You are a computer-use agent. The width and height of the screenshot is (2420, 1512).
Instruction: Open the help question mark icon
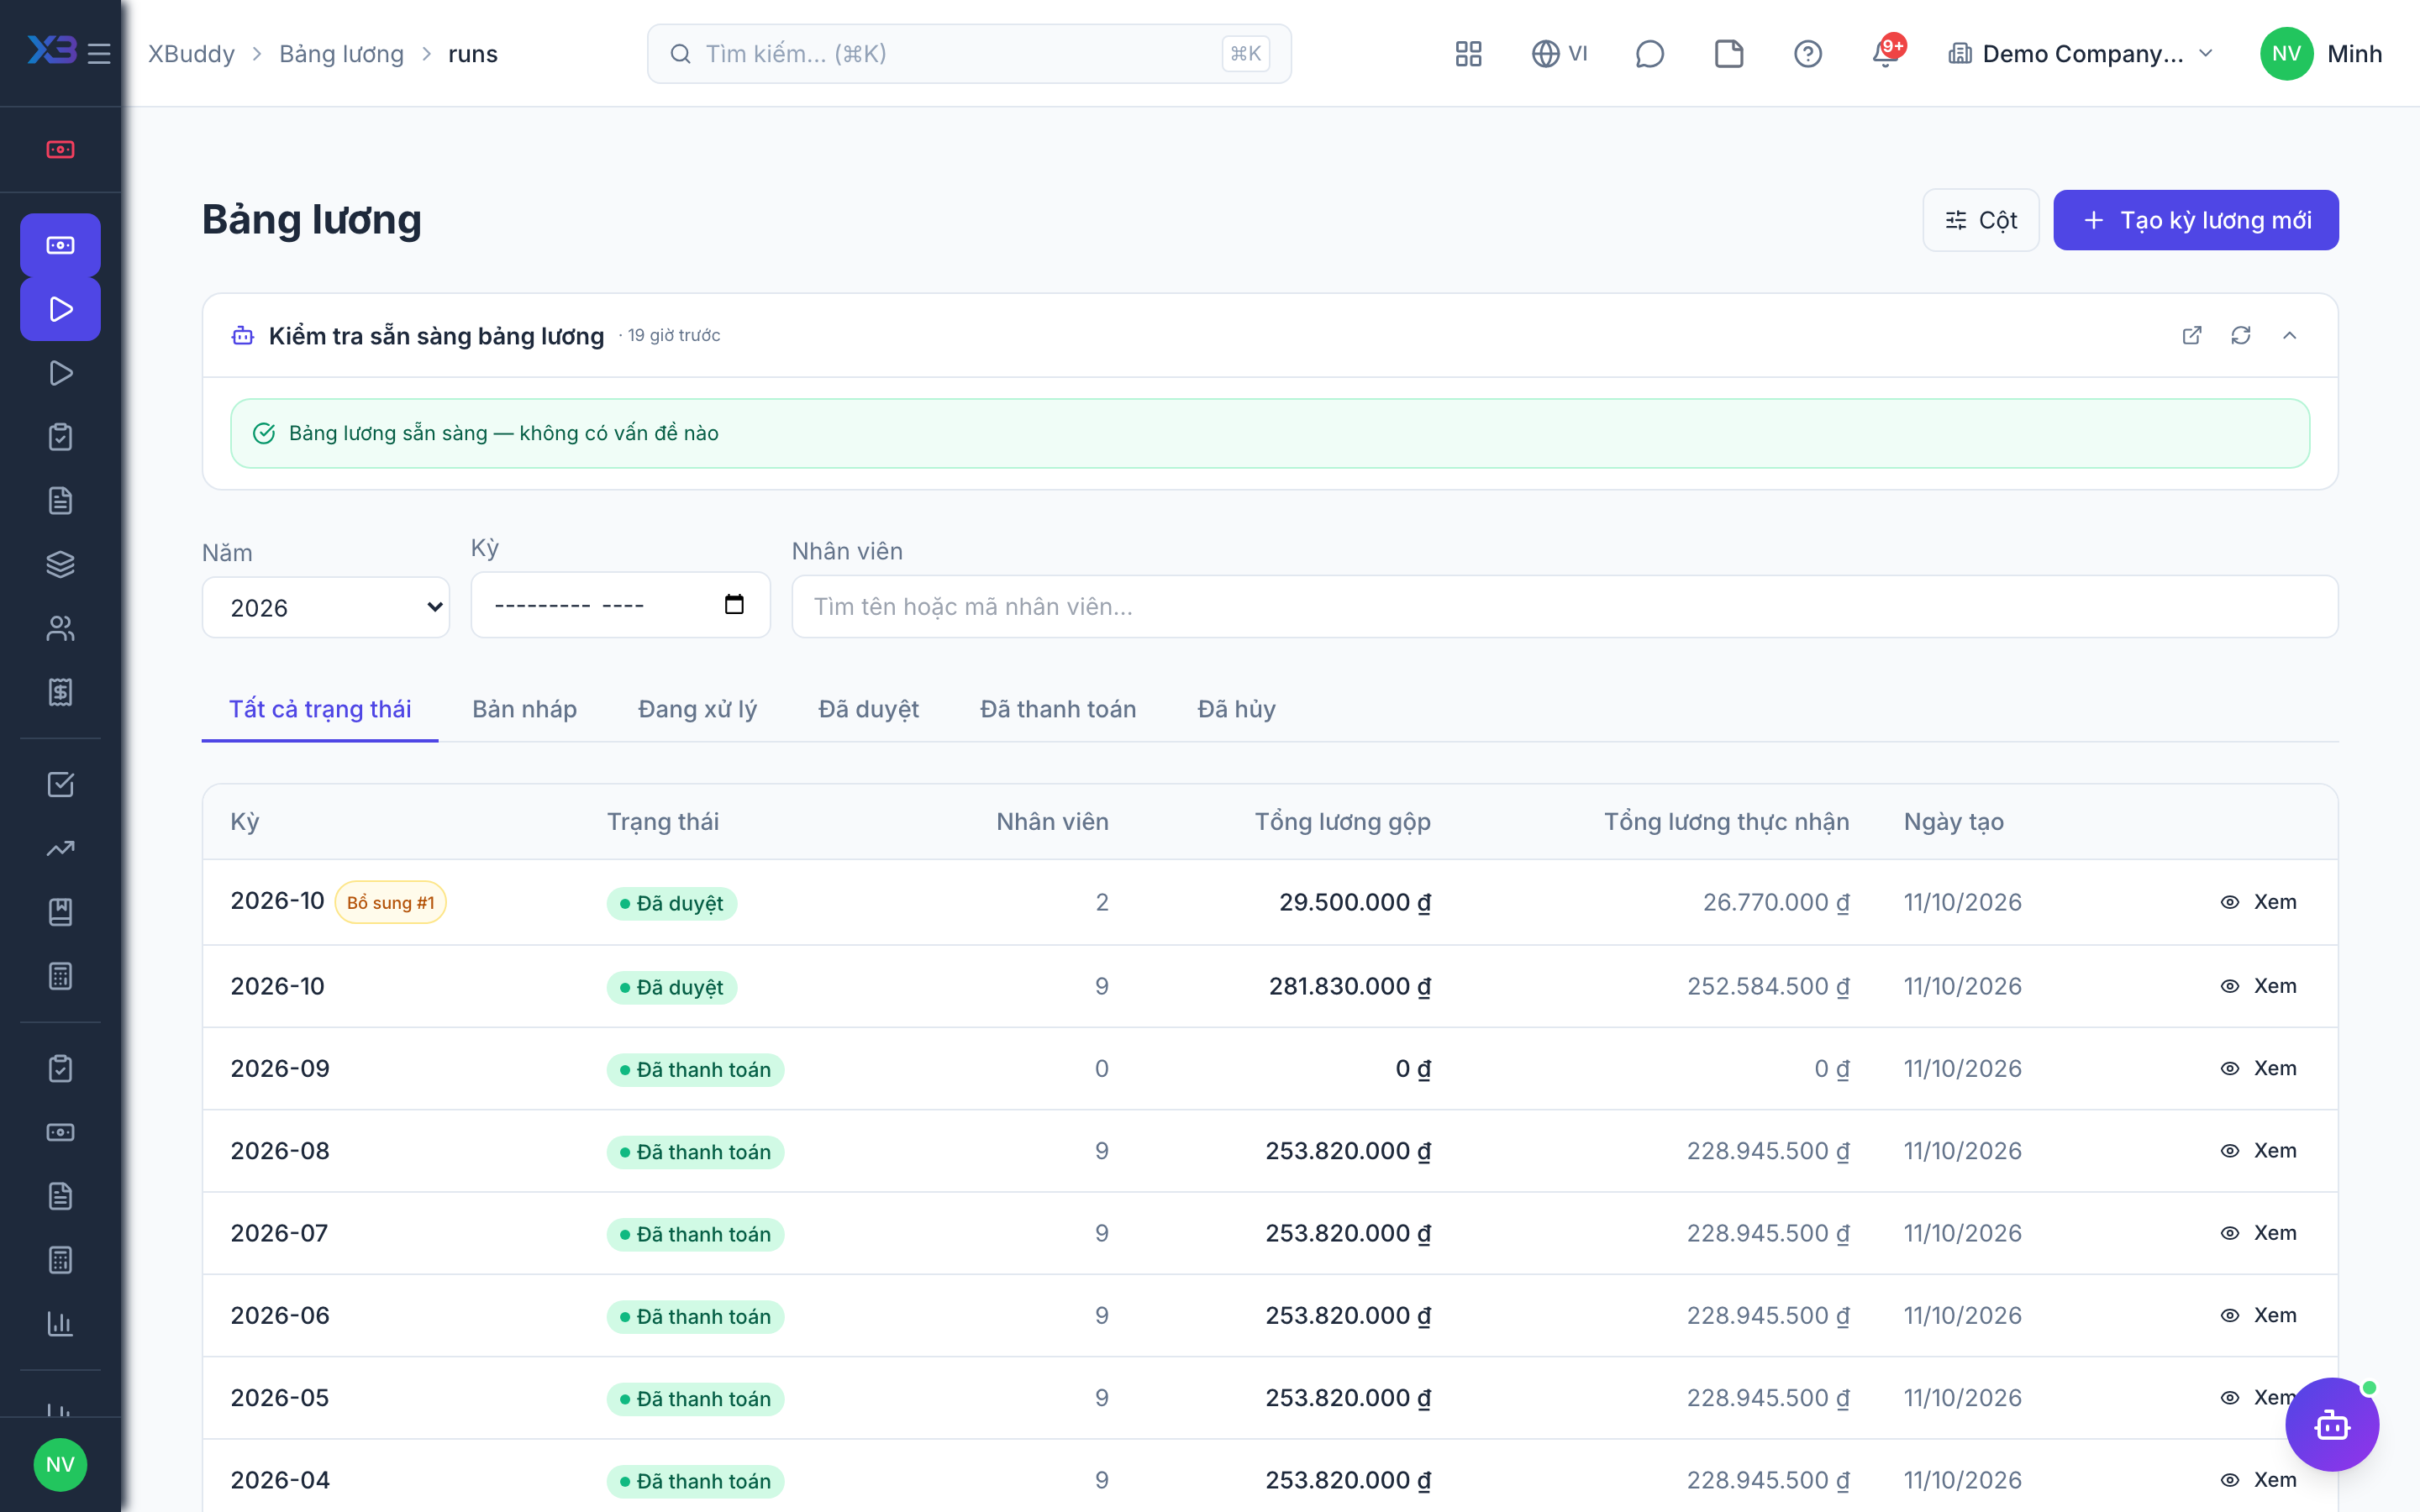1807,54
